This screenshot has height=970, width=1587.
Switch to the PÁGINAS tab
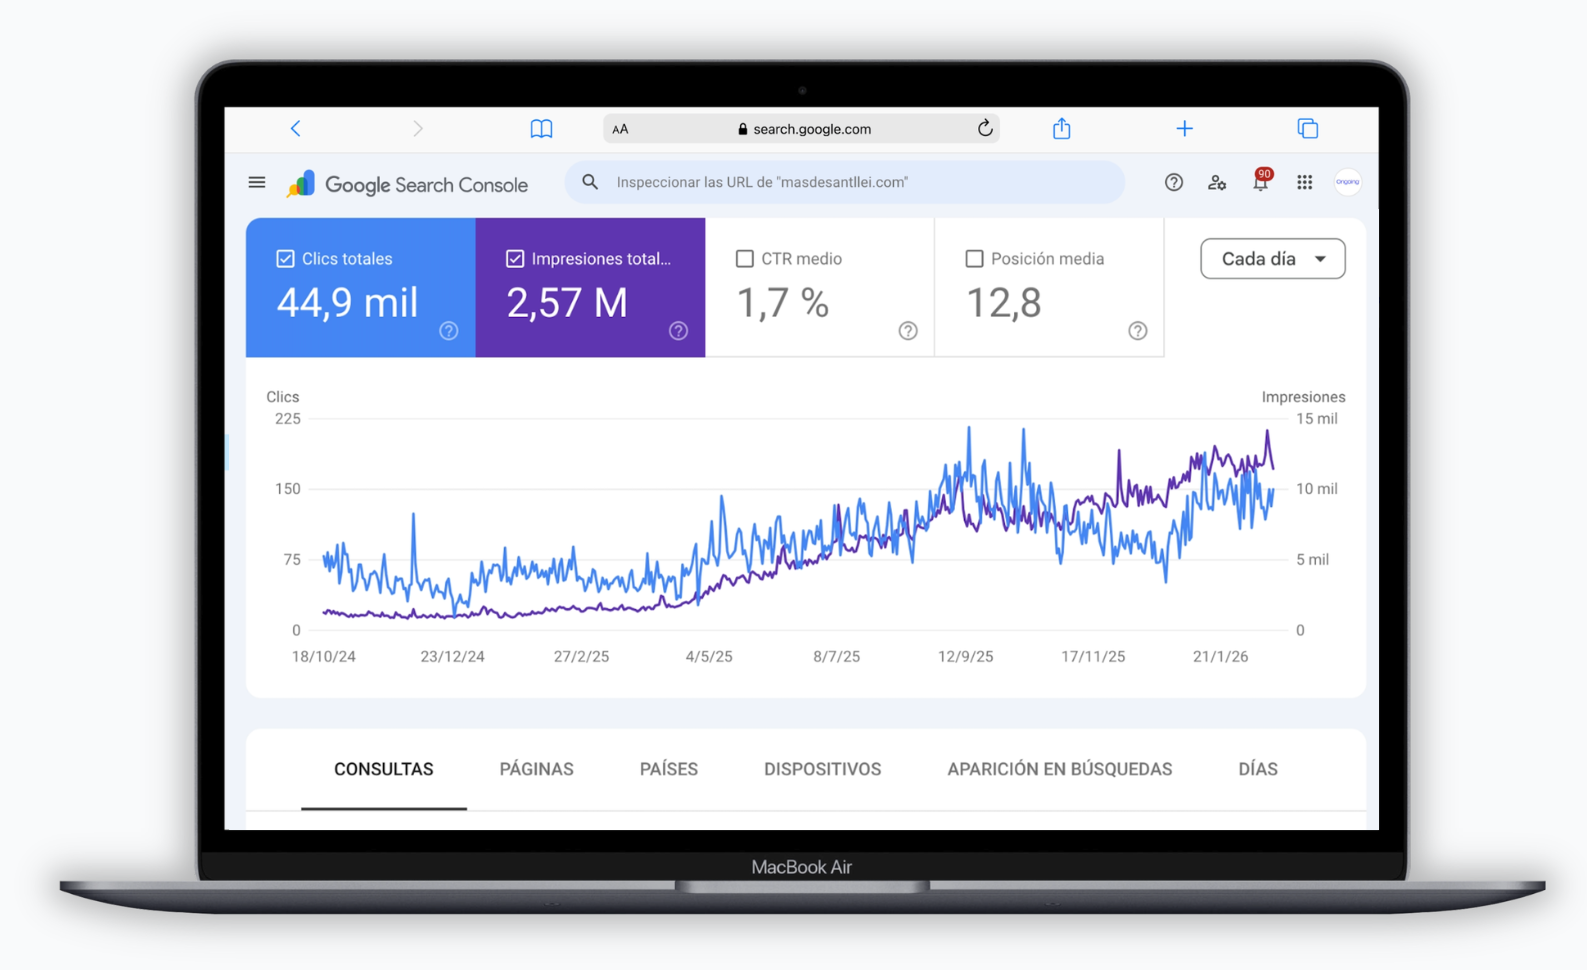[x=536, y=769]
